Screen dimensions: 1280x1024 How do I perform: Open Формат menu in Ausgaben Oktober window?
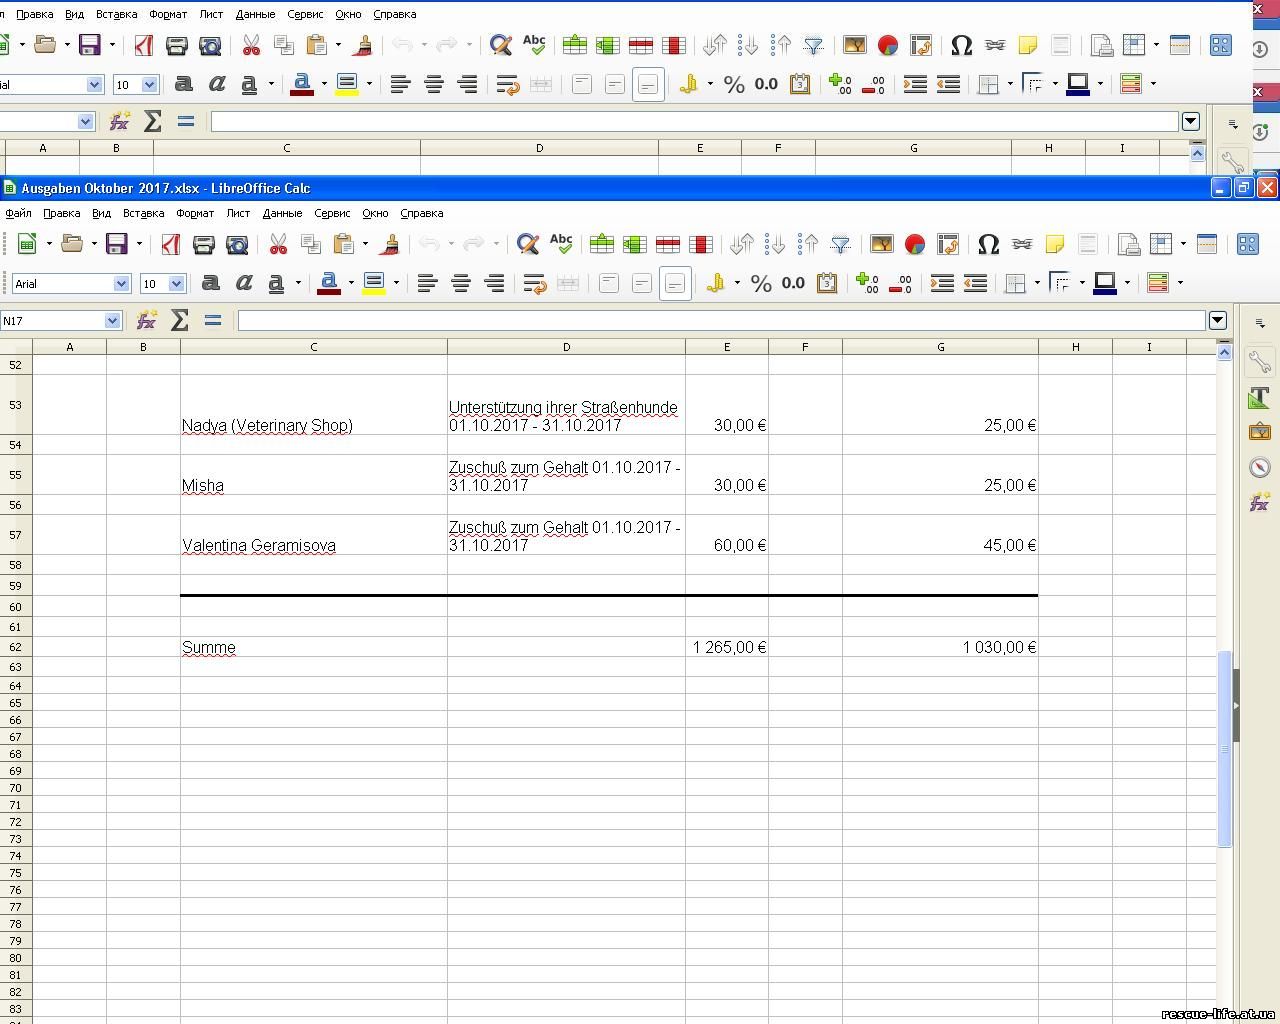click(x=195, y=213)
